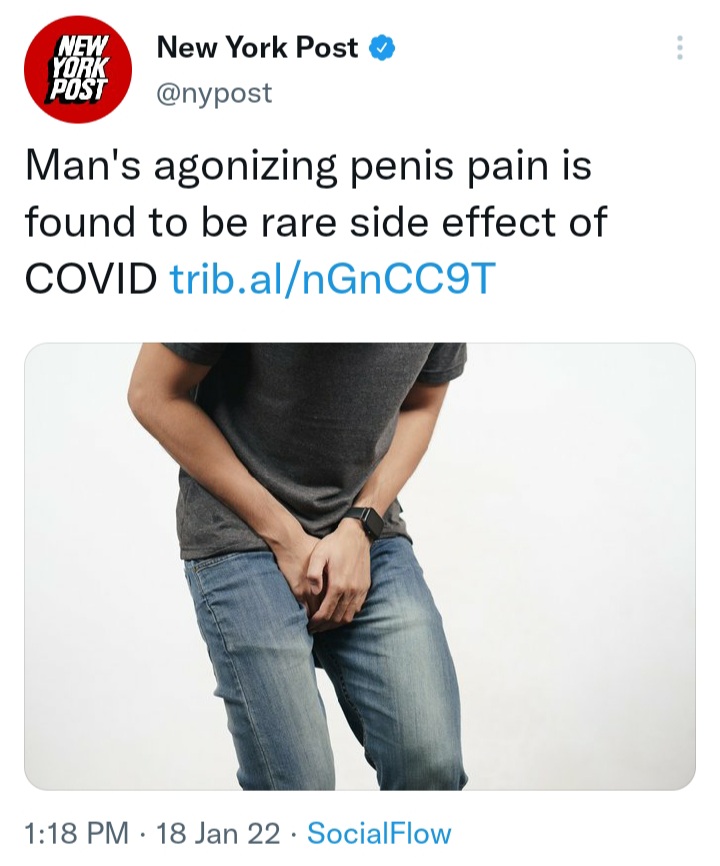The image size is (720, 866).
Task: Click the blue verified badge
Action: (382, 47)
